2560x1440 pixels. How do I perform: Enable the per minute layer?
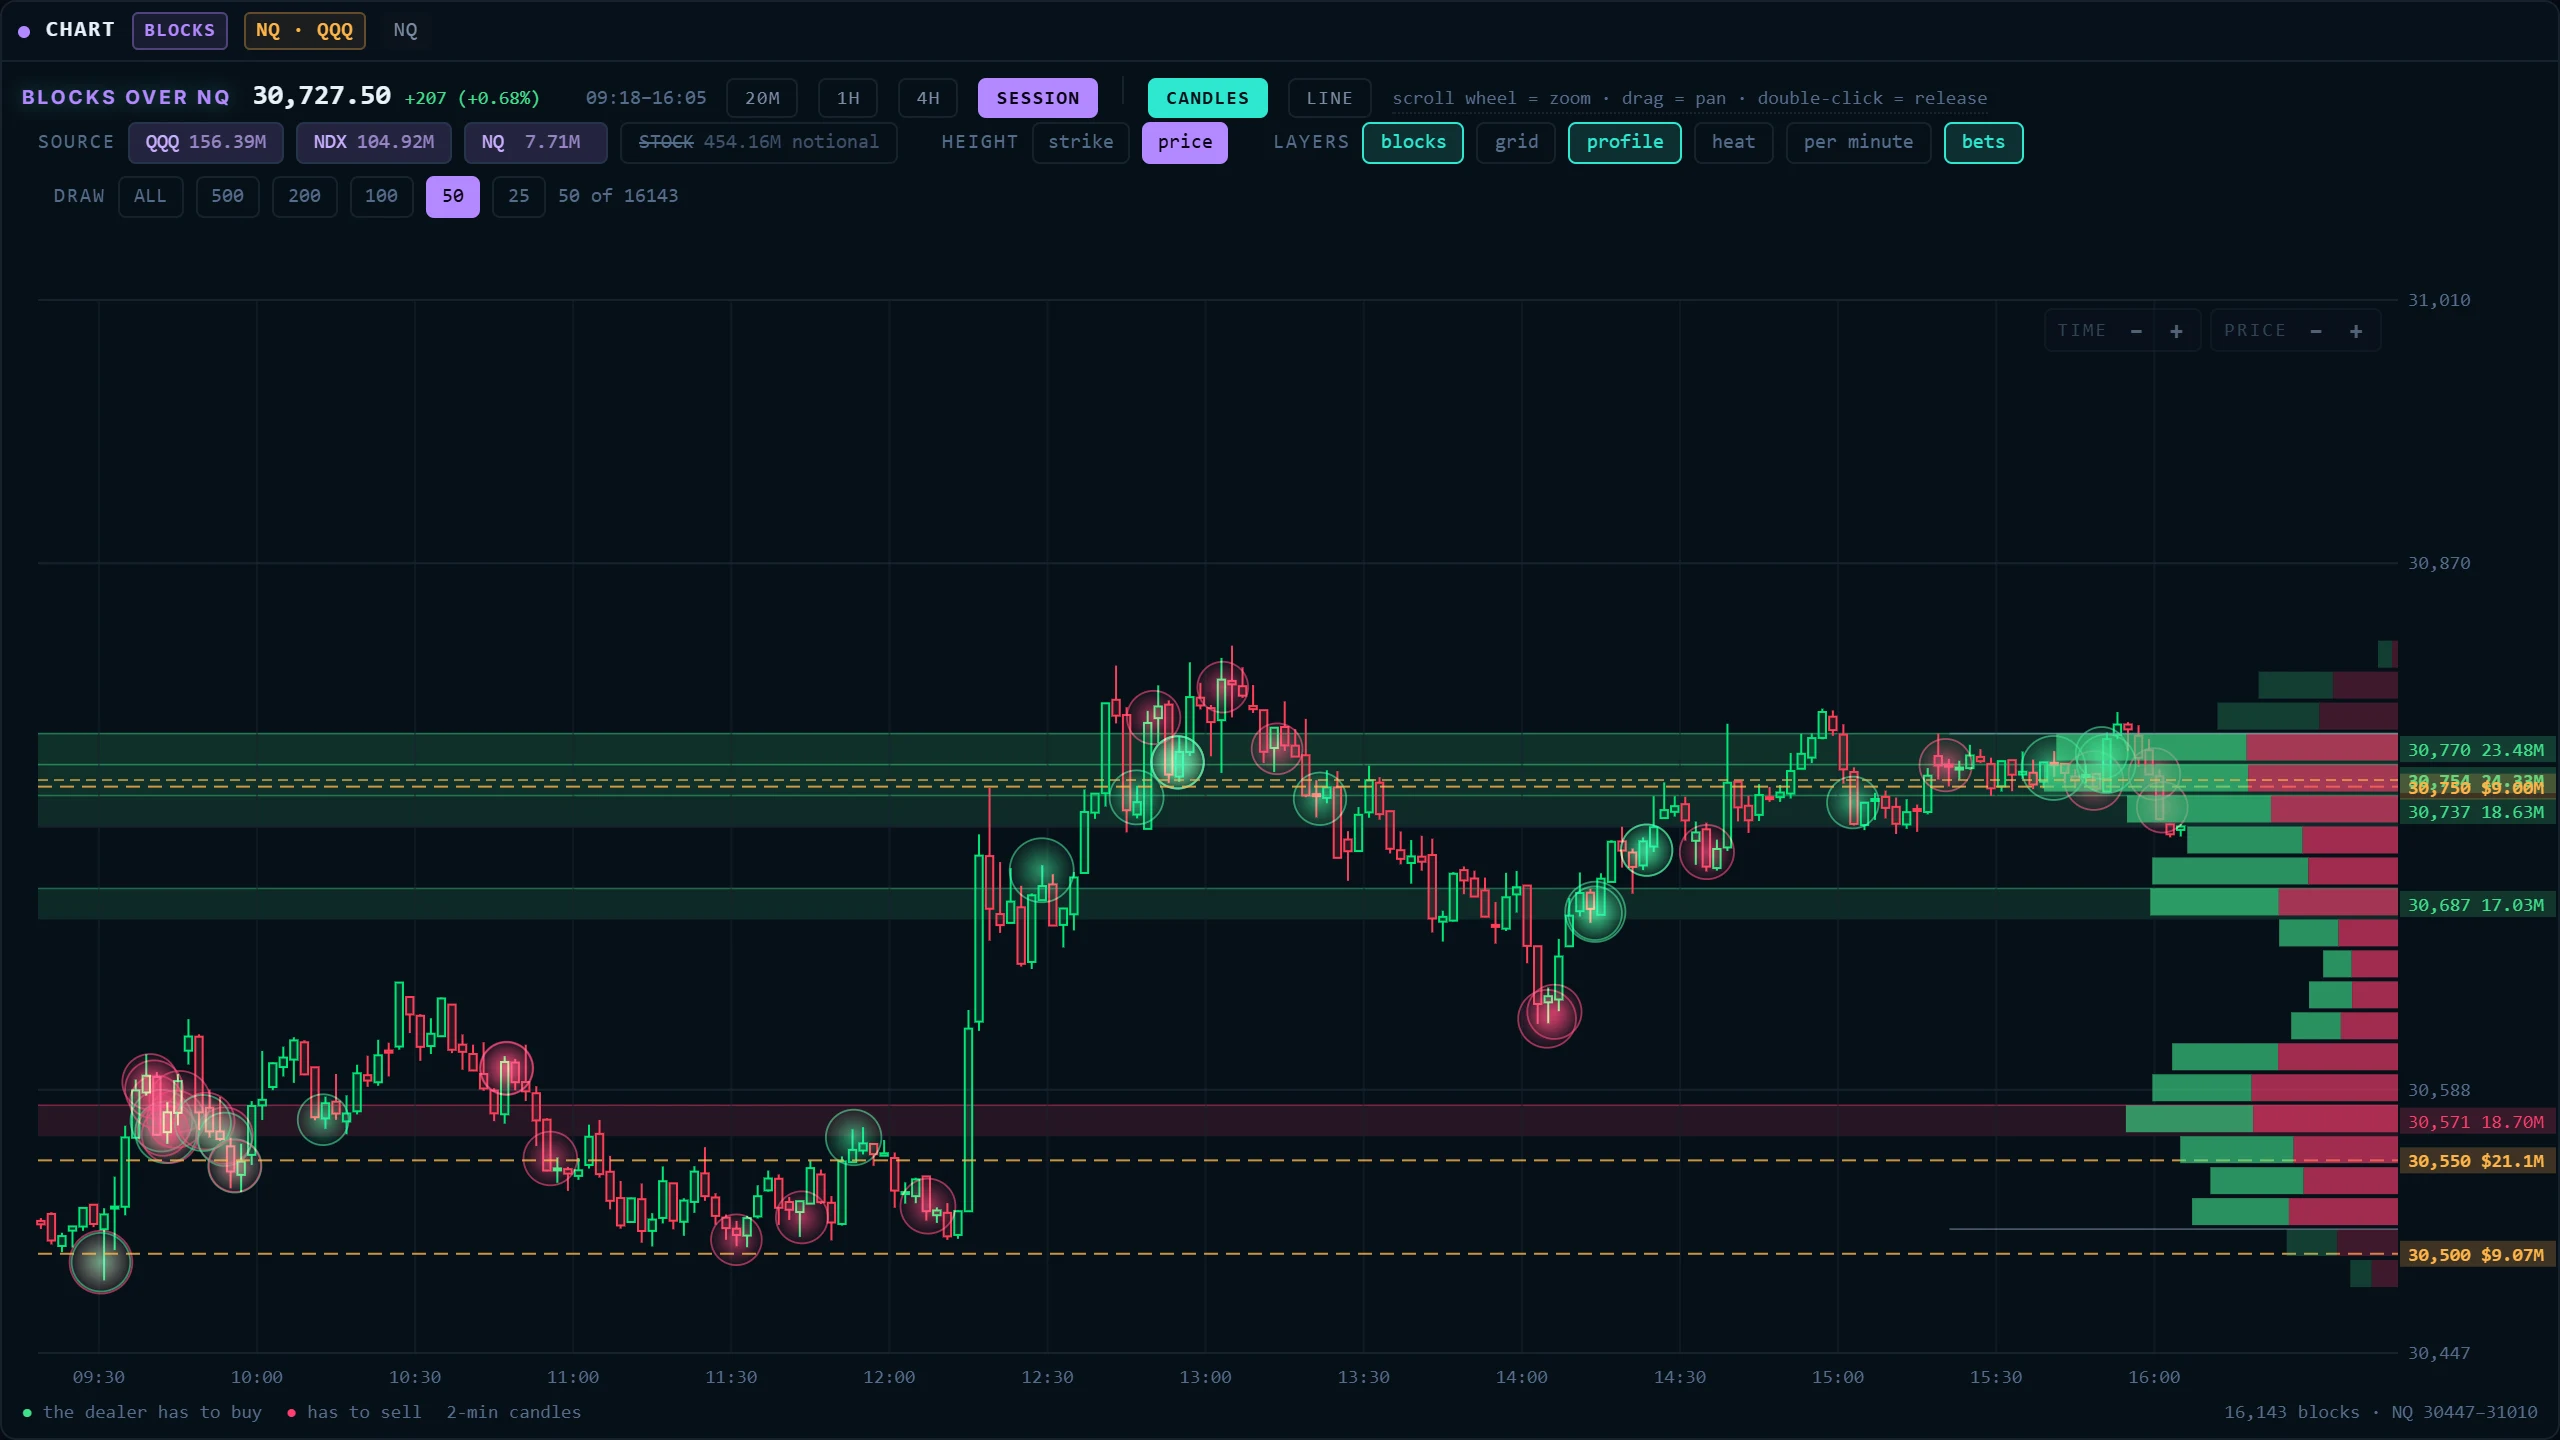coord(1858,142)
